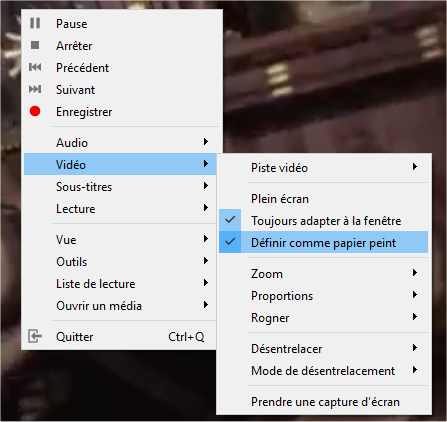This screenshot has height=422, width=447.
Task: Choose Prendre une capture d'écran
Action: (x=323, y=402)
